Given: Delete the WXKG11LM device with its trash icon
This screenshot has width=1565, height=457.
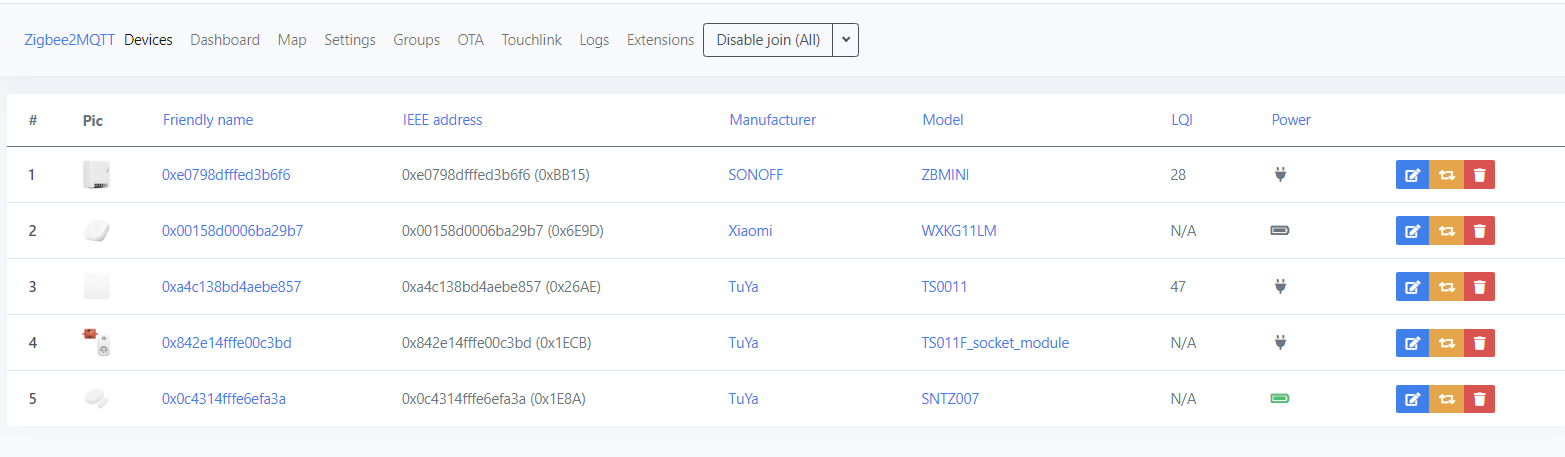Looking at the screenshot, I should point(1479,231).
